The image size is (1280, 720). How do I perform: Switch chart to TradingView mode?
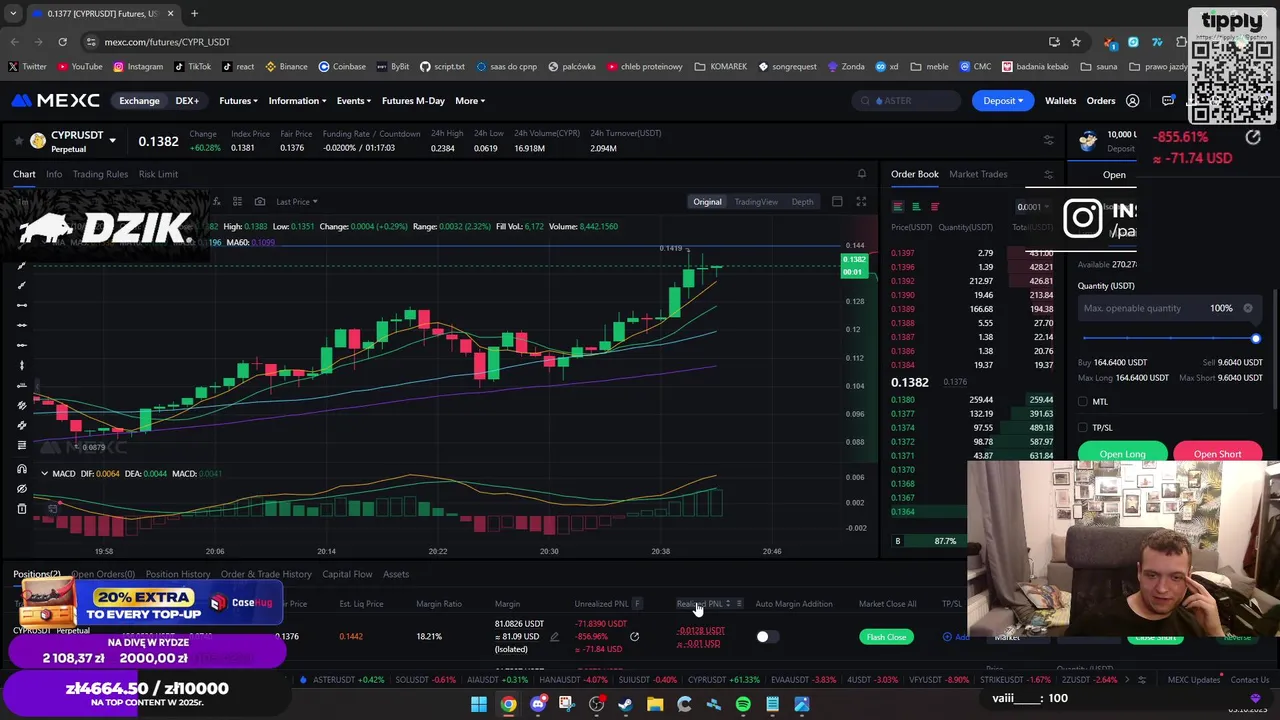coord(756,202)
